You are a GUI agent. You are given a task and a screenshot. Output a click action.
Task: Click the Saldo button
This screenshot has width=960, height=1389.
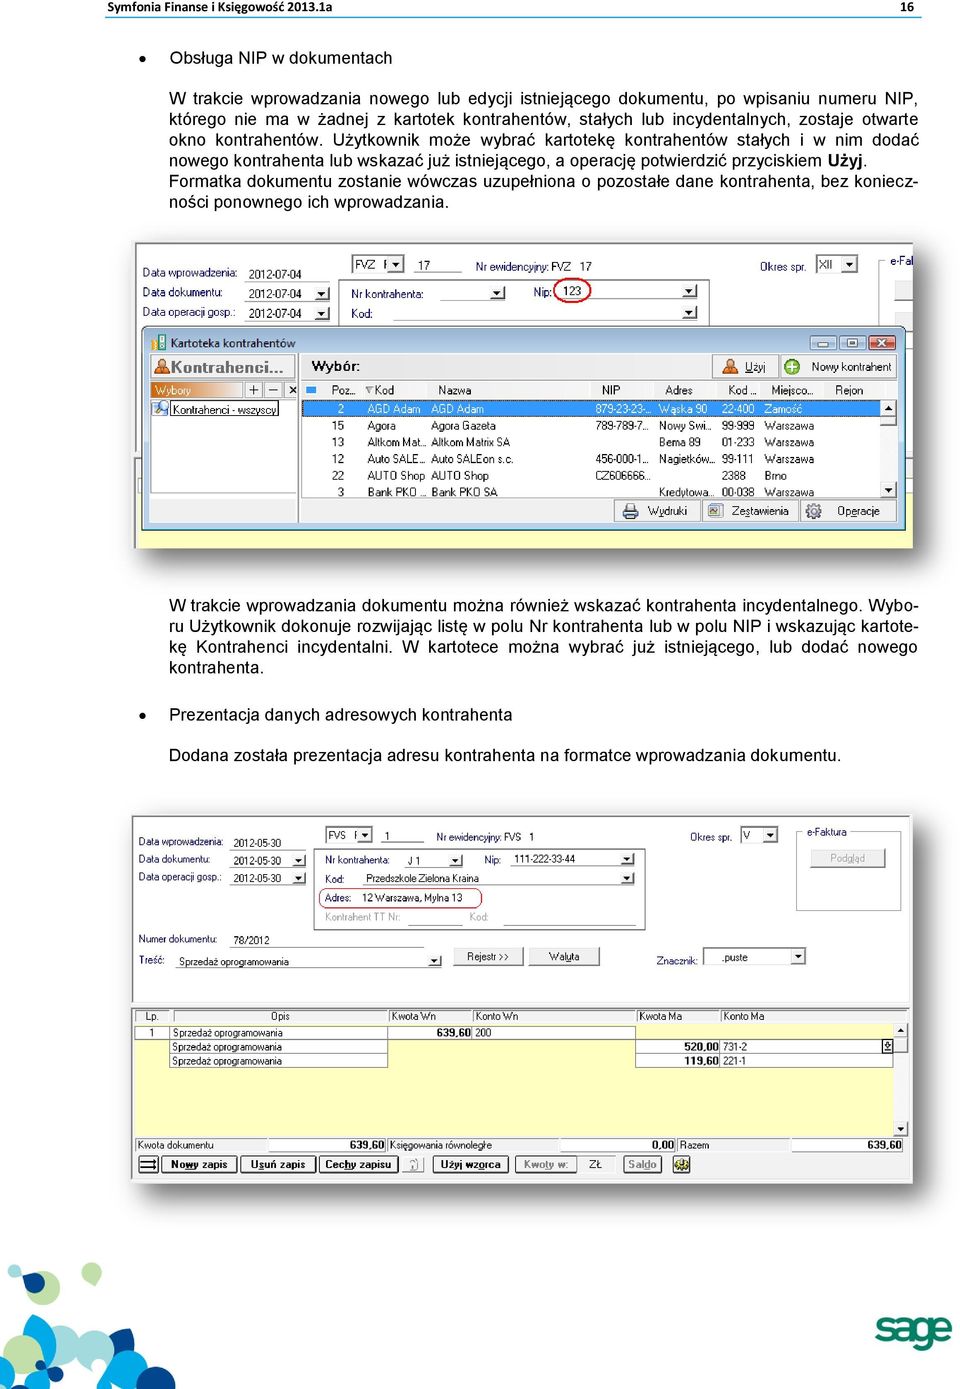(642, 1164)
